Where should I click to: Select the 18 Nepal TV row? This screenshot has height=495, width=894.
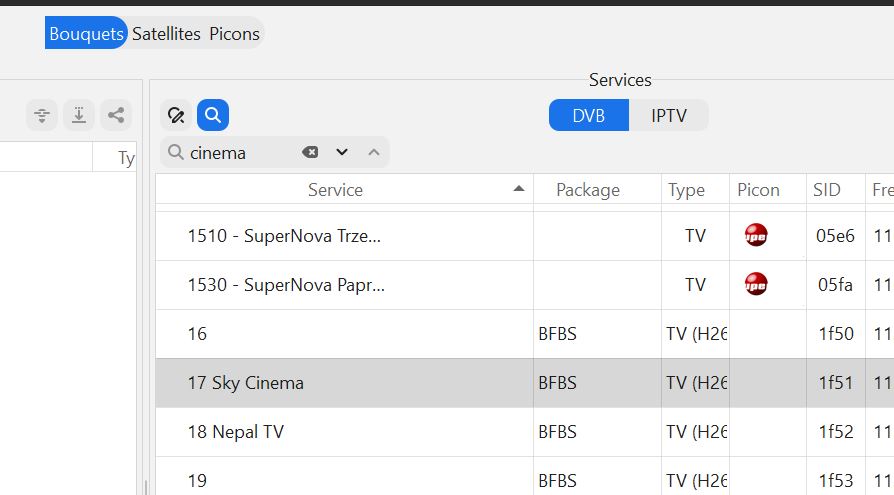525,432
